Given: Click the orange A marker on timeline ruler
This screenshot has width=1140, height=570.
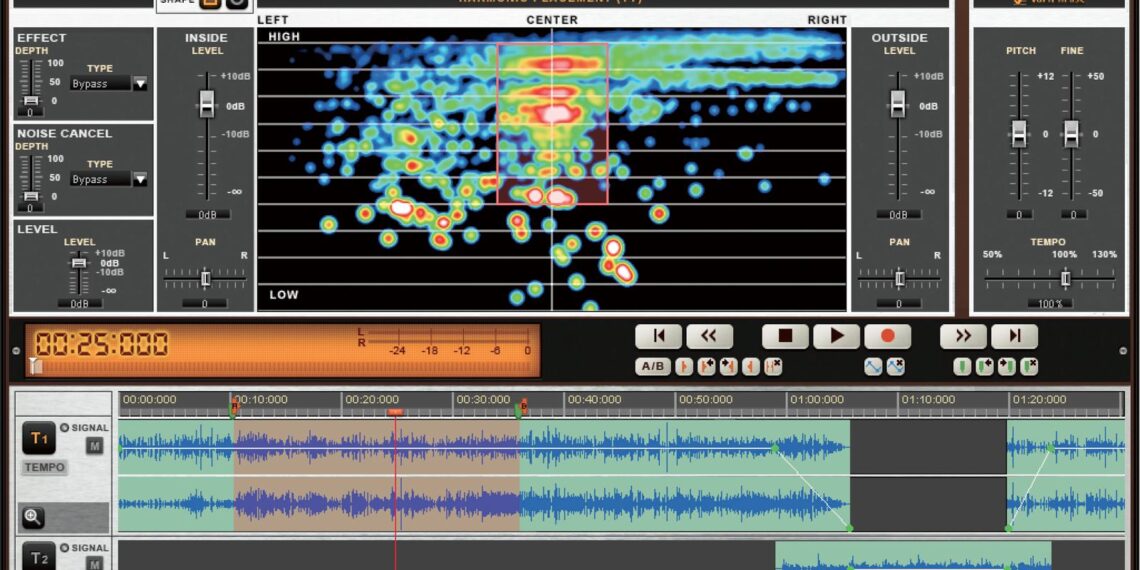Looking at the screenshot, I should pyautogui.click(x=233, y=407).
